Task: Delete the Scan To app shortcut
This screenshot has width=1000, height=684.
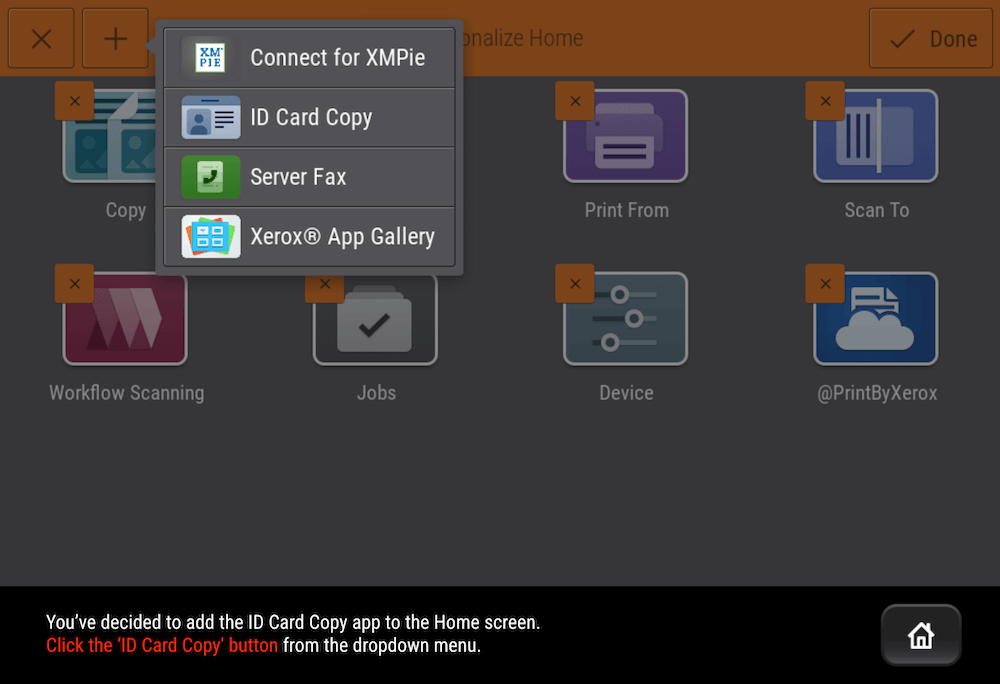Action: (825, 101)
